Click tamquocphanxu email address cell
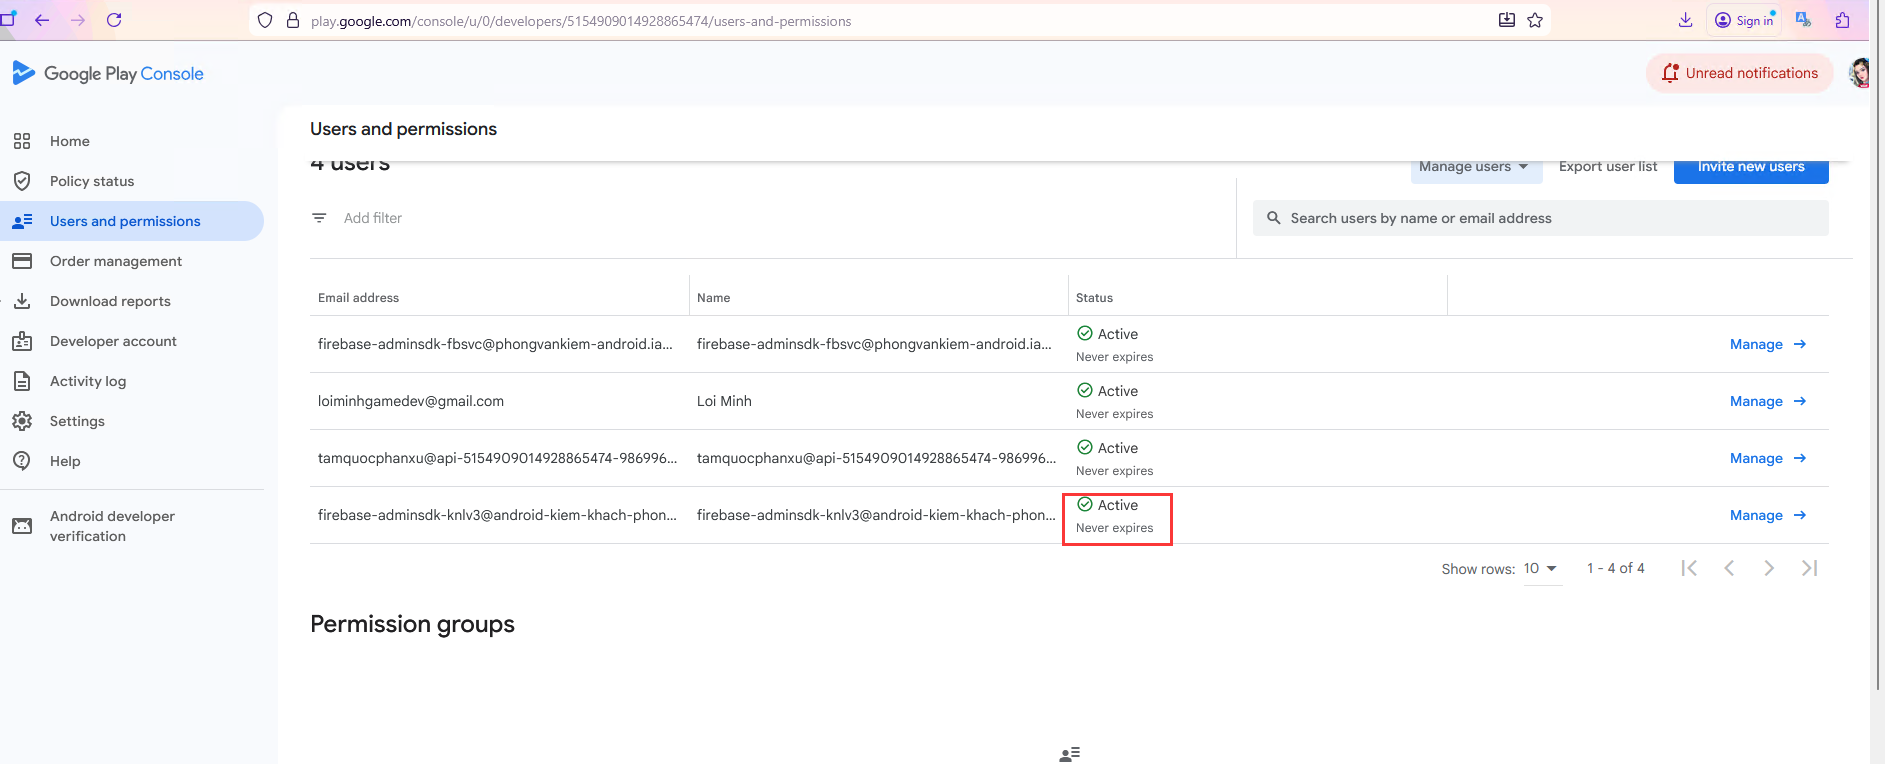This screenshot has height=764, width=1885. point(497,458)
